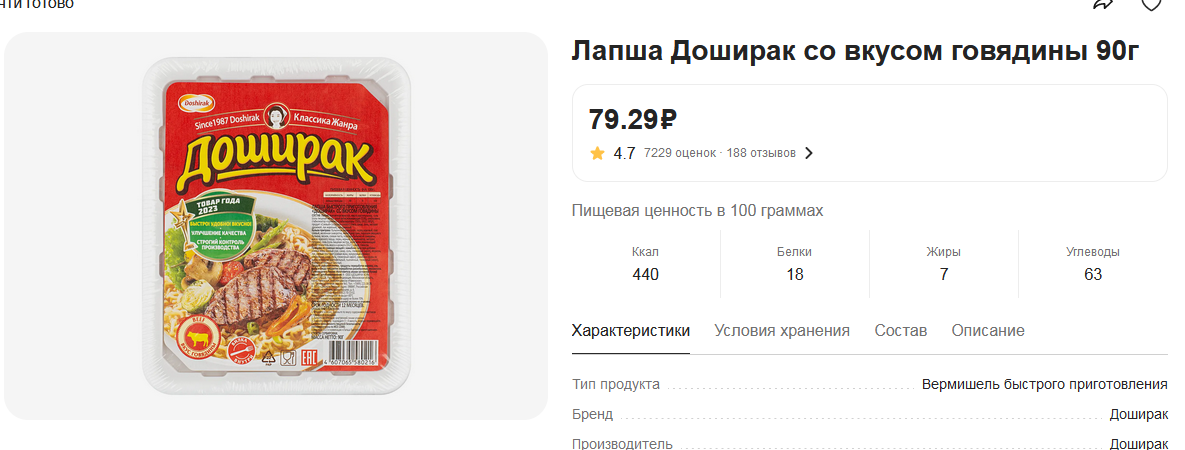This screenshot has width=1185, height=450.
Task: Click the 79.29₽ price
Action: (633, 119)
